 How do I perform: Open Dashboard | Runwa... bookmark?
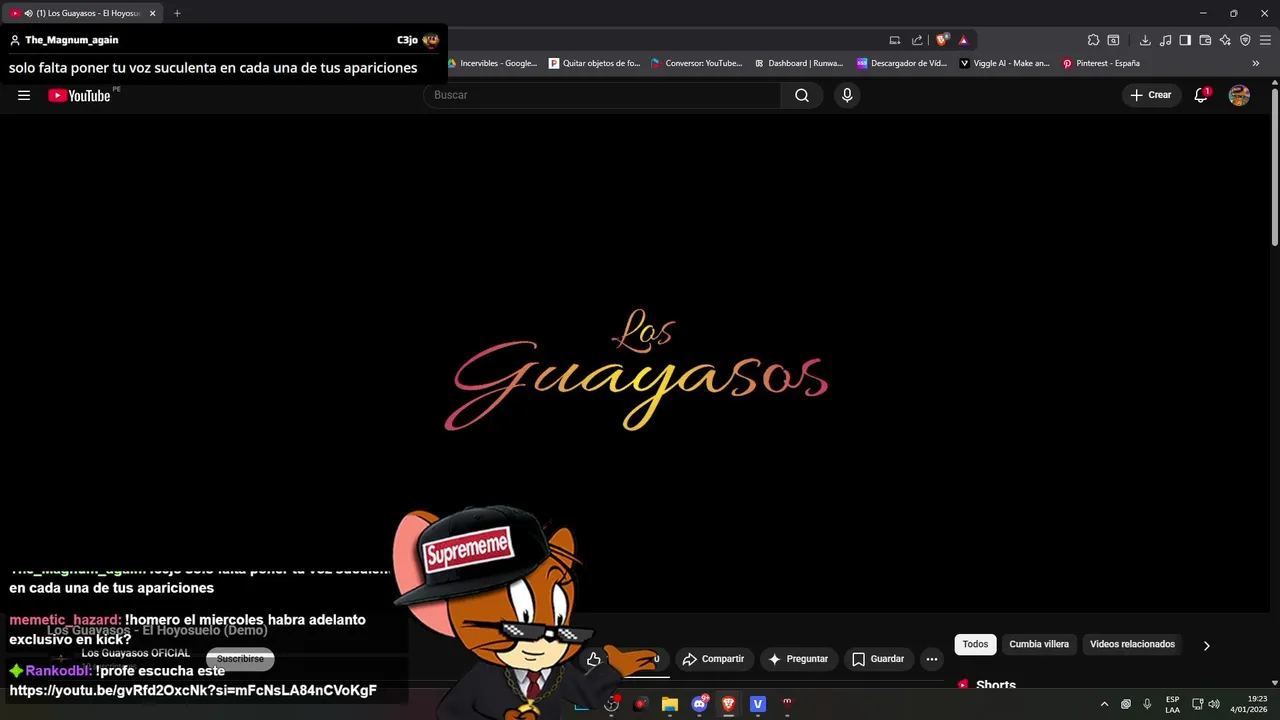point(799,63)
